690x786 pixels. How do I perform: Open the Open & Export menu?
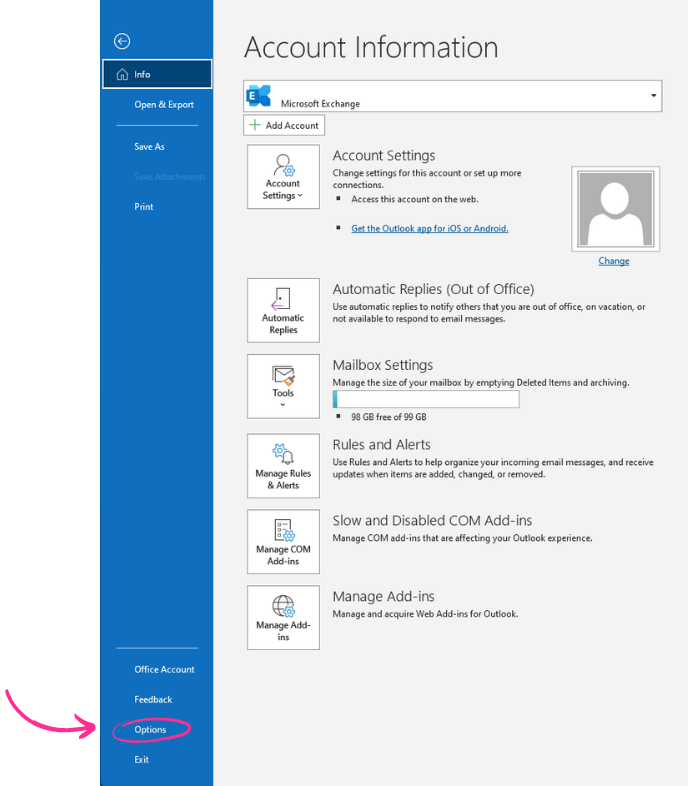tap(163, 104)
